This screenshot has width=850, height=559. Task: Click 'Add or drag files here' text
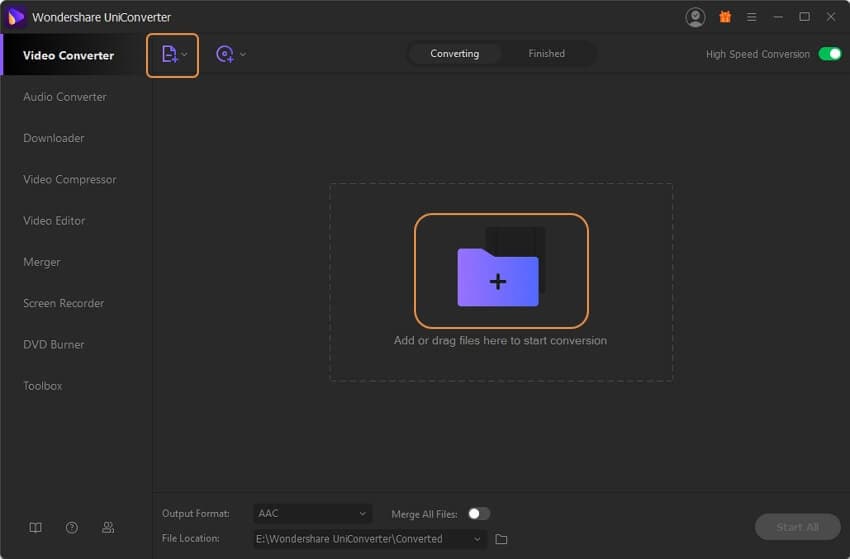[500, 340]
